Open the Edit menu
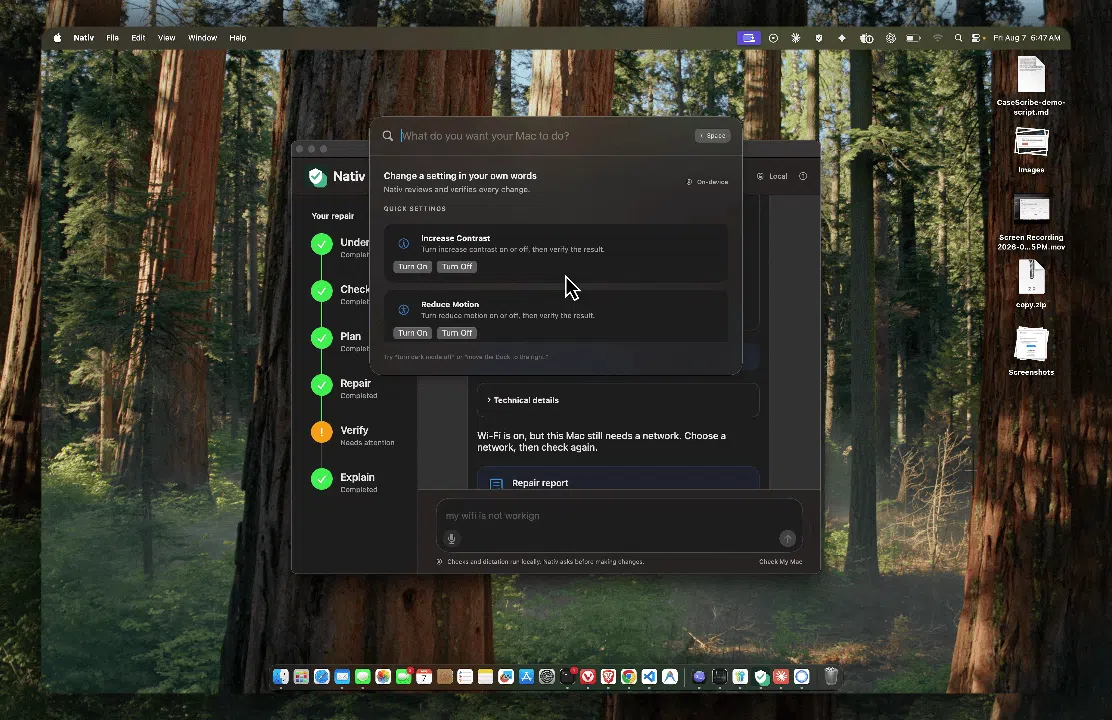 coord(138,38)
